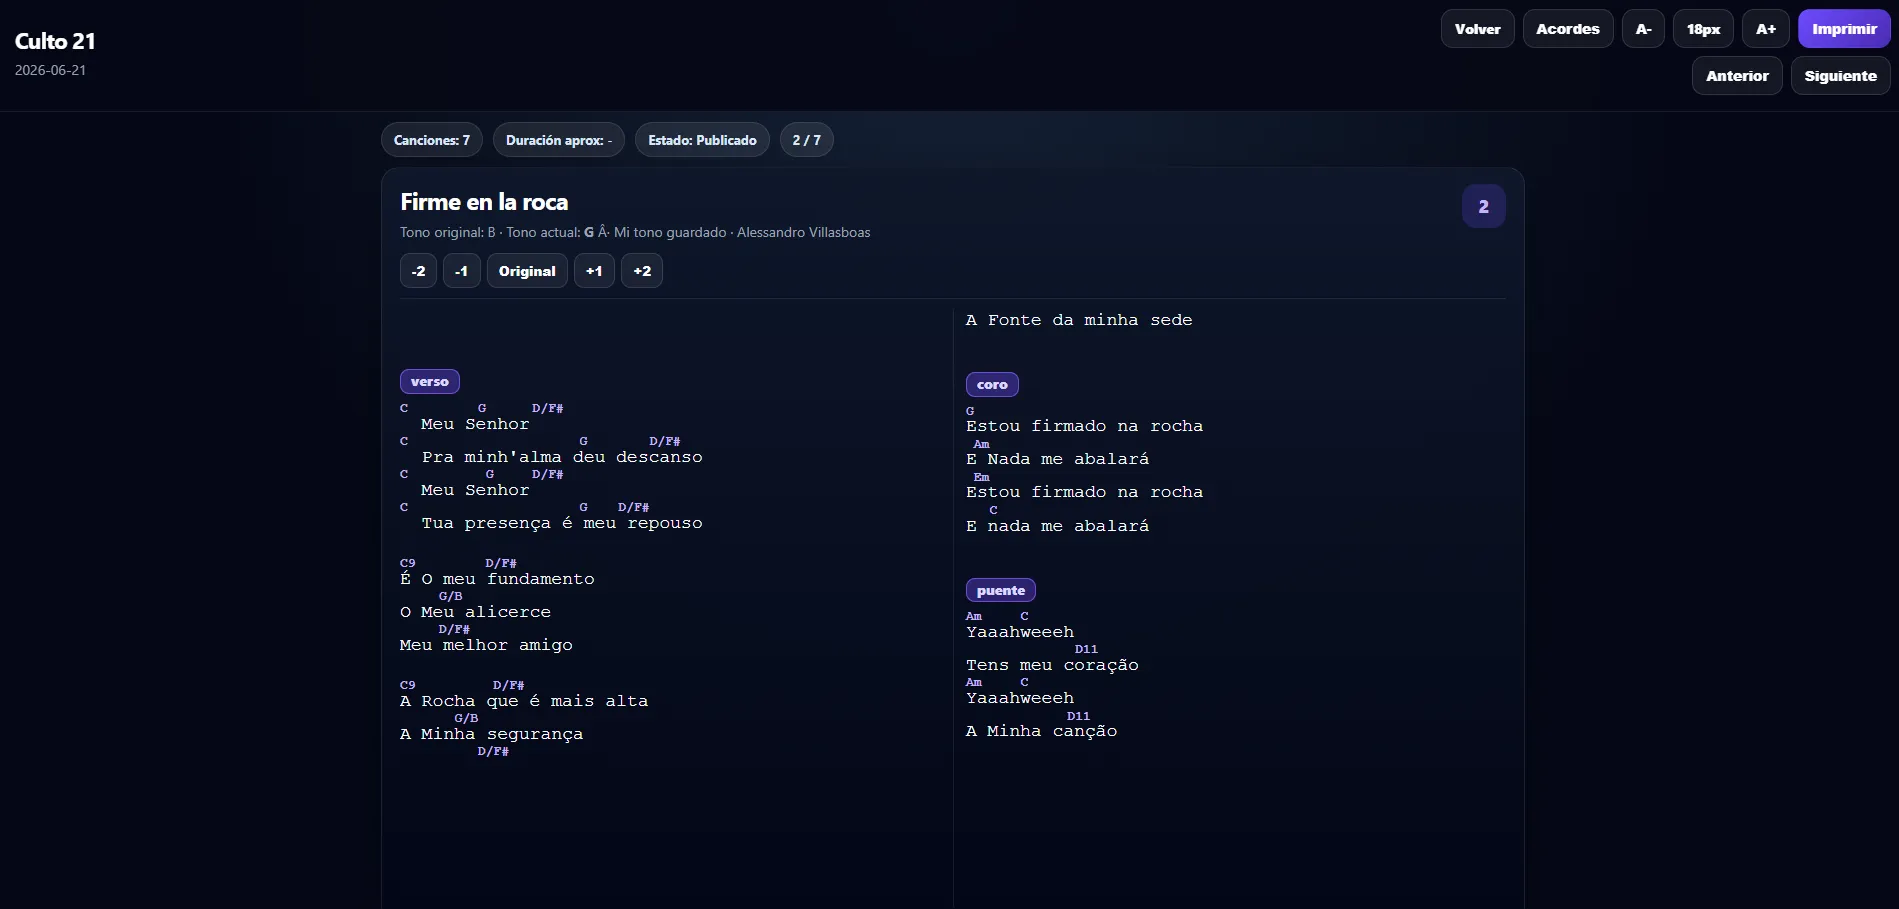Click D11 chord above A Minha canção

coord(1078,716)
